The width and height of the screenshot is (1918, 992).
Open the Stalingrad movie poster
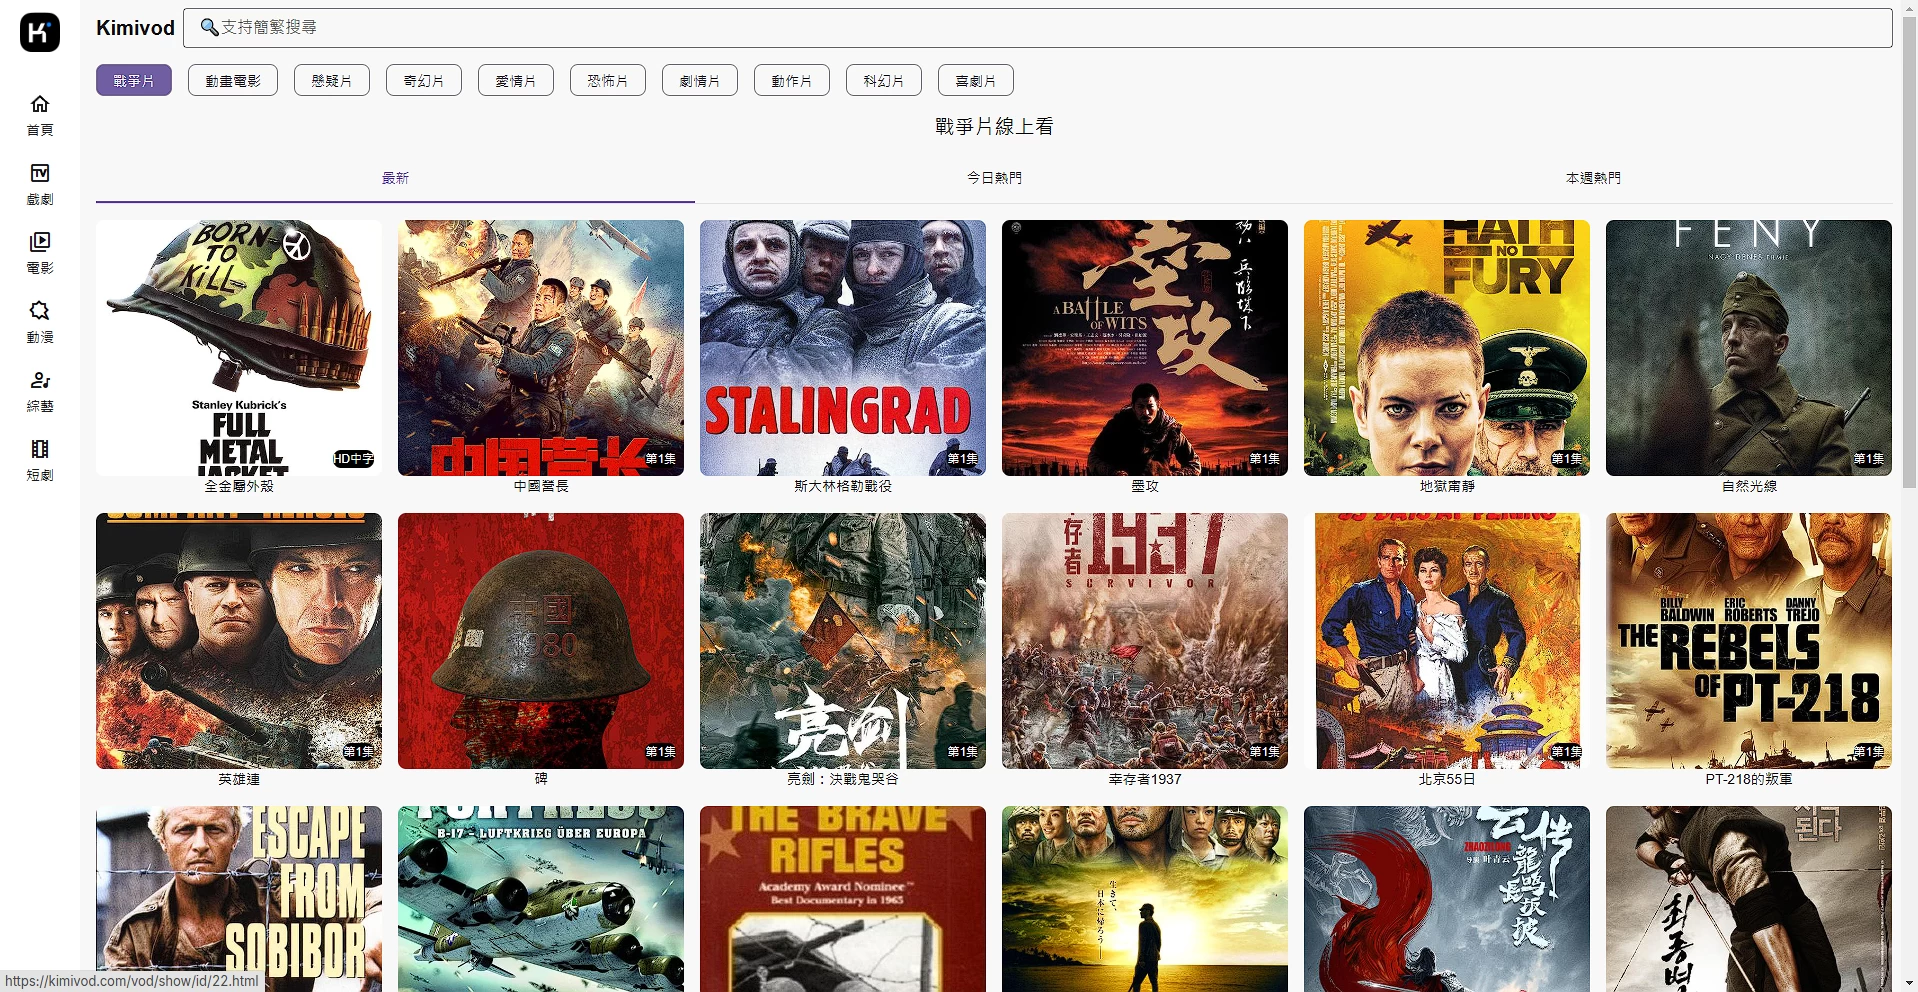click(x=842, y=347)
